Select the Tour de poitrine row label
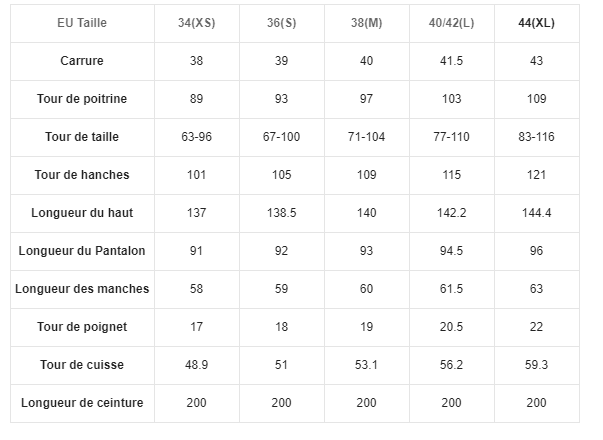The height and width of the screenshot is (440, 603). [x=82, y=99]
